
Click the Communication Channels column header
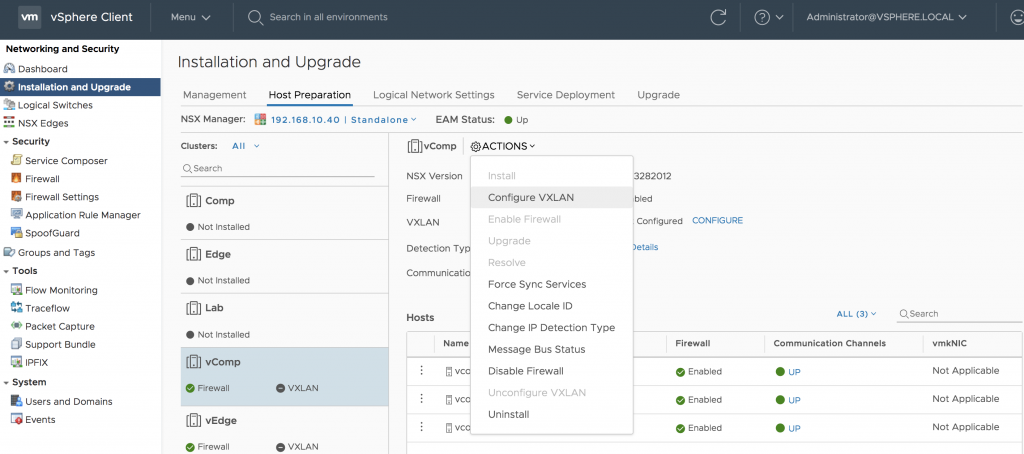[829, 343]
